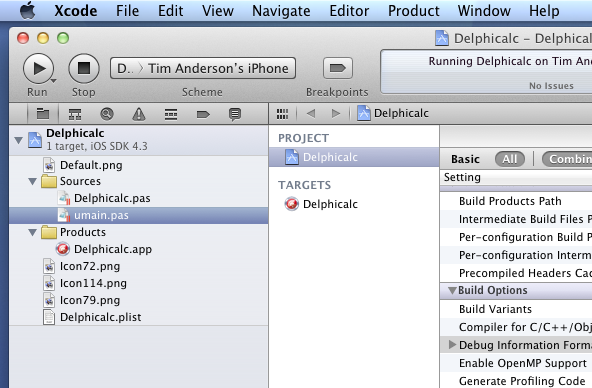Select Default.png in navigator
Image resolution: width=592 pixels, height=388 pixels.
click(139, 165)
